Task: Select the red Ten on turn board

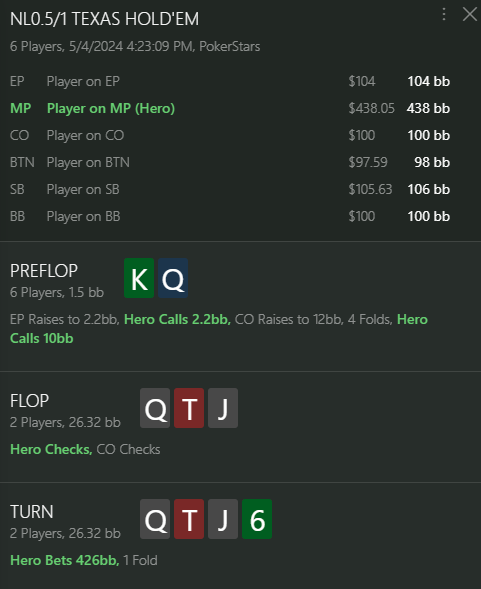Action: (189, 519)
